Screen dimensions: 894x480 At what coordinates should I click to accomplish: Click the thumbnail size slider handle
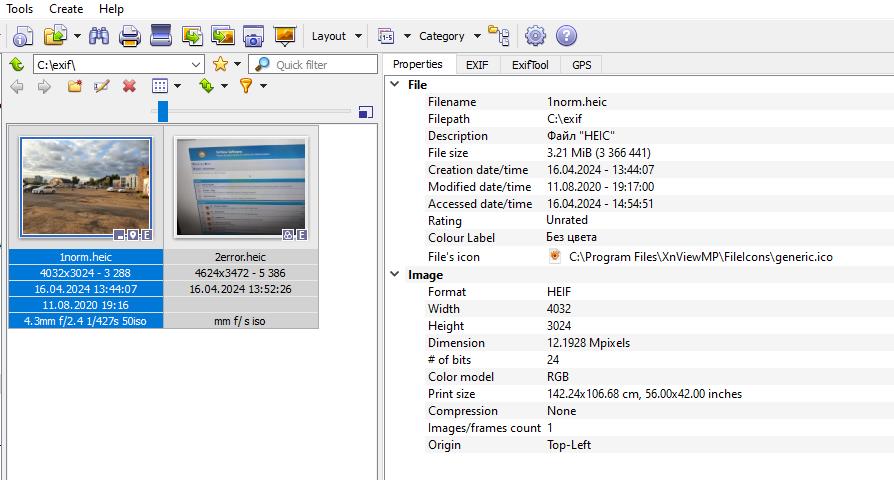pos(163,112)
